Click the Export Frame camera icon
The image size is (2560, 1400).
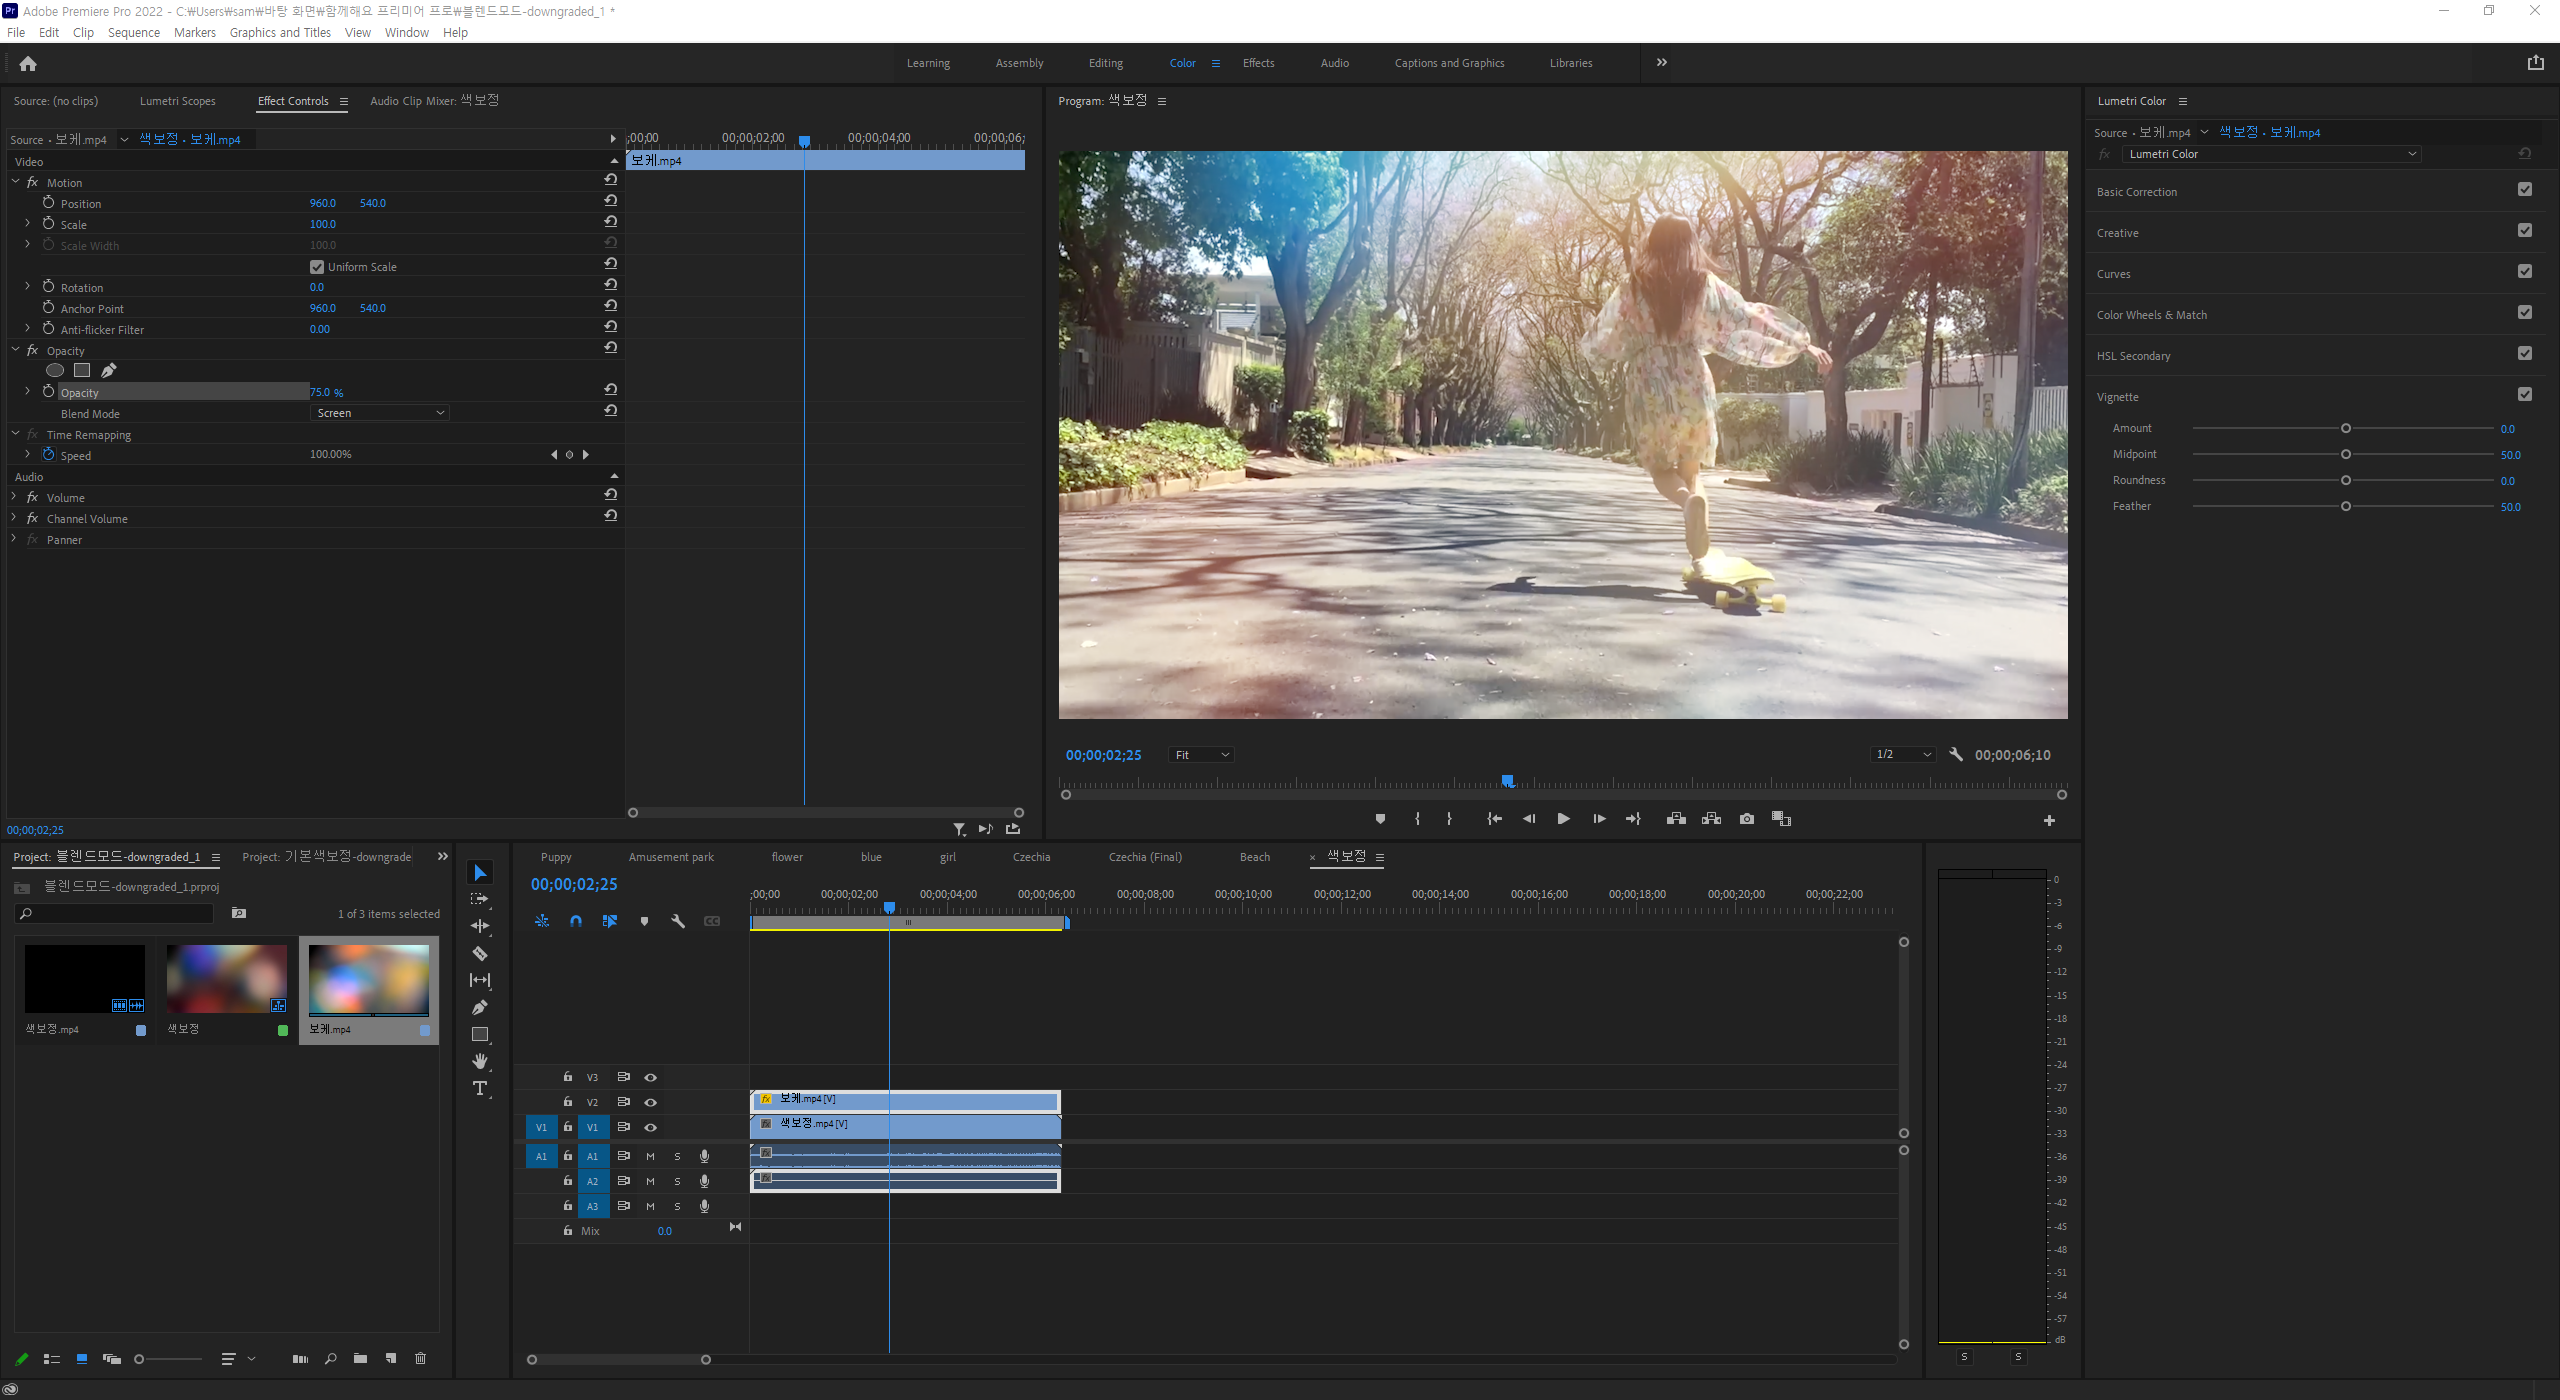point(1746,819)
